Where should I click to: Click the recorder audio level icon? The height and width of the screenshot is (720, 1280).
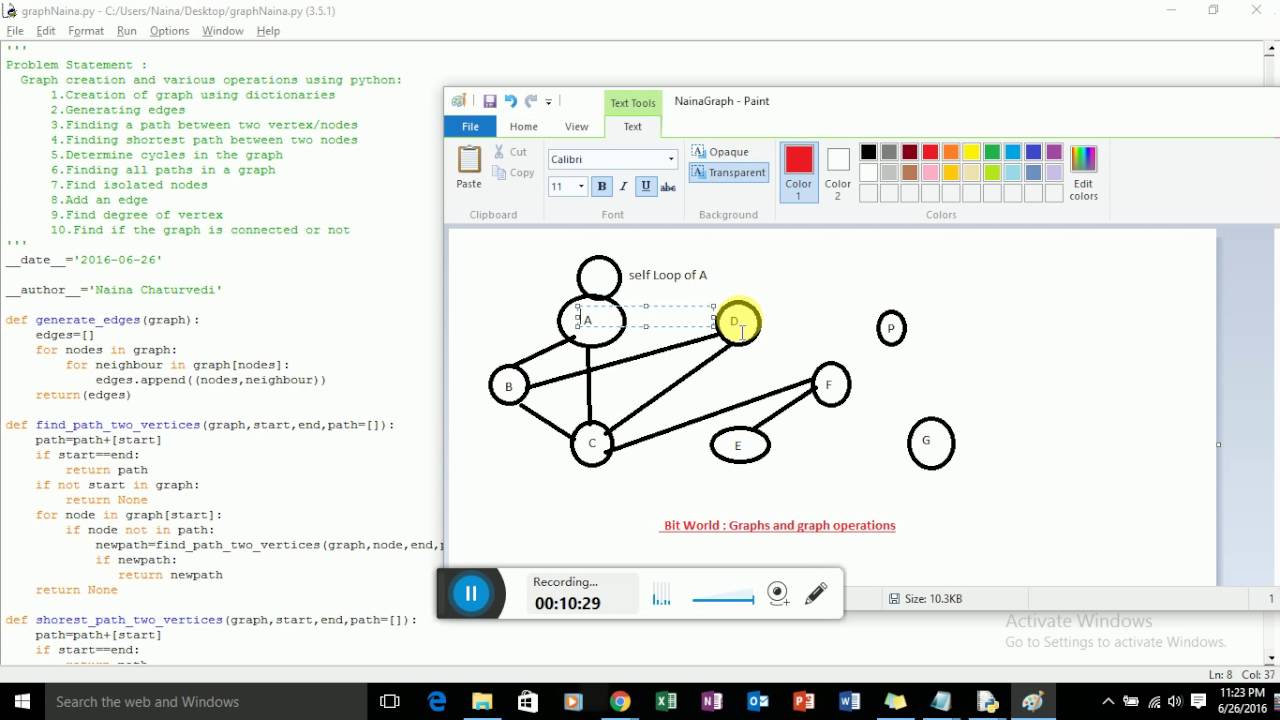point(661,596)
